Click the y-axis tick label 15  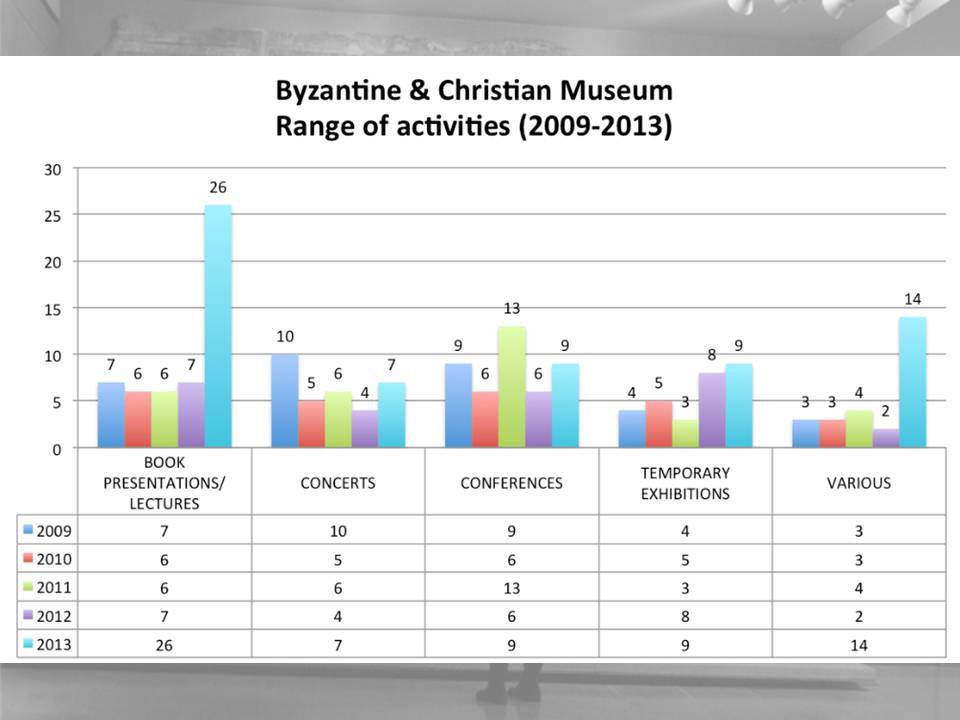coord(53,310)
